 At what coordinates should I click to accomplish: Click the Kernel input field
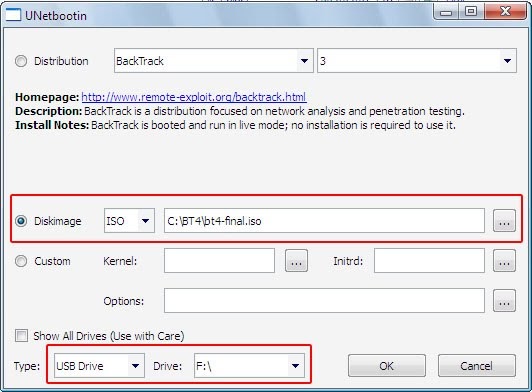(220, 261)
